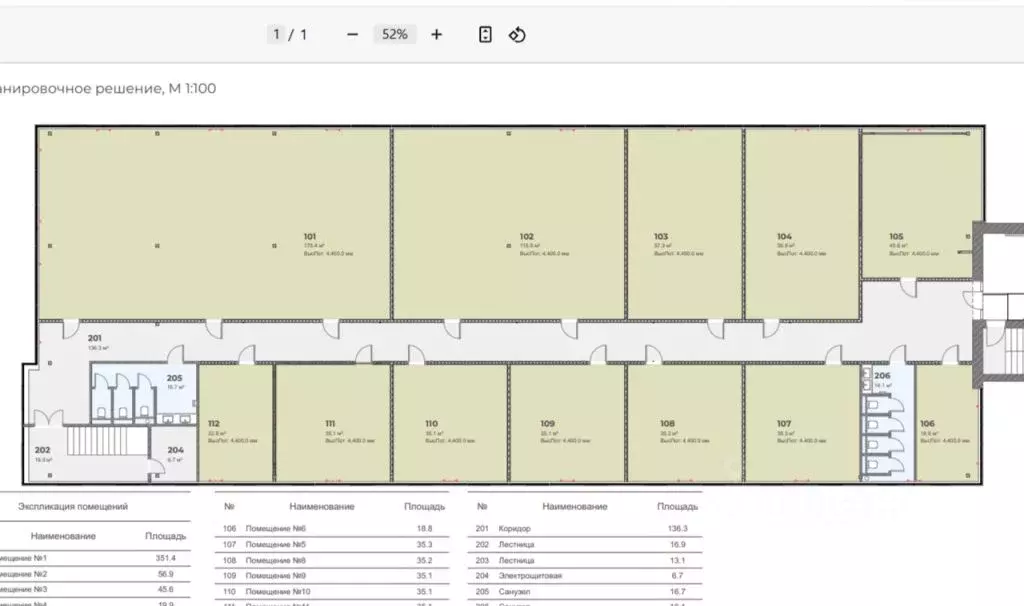The width and height of the screenshot is (1024, 606).
Task: Click room 103 label on the plan
Action: tap(661, 237)
